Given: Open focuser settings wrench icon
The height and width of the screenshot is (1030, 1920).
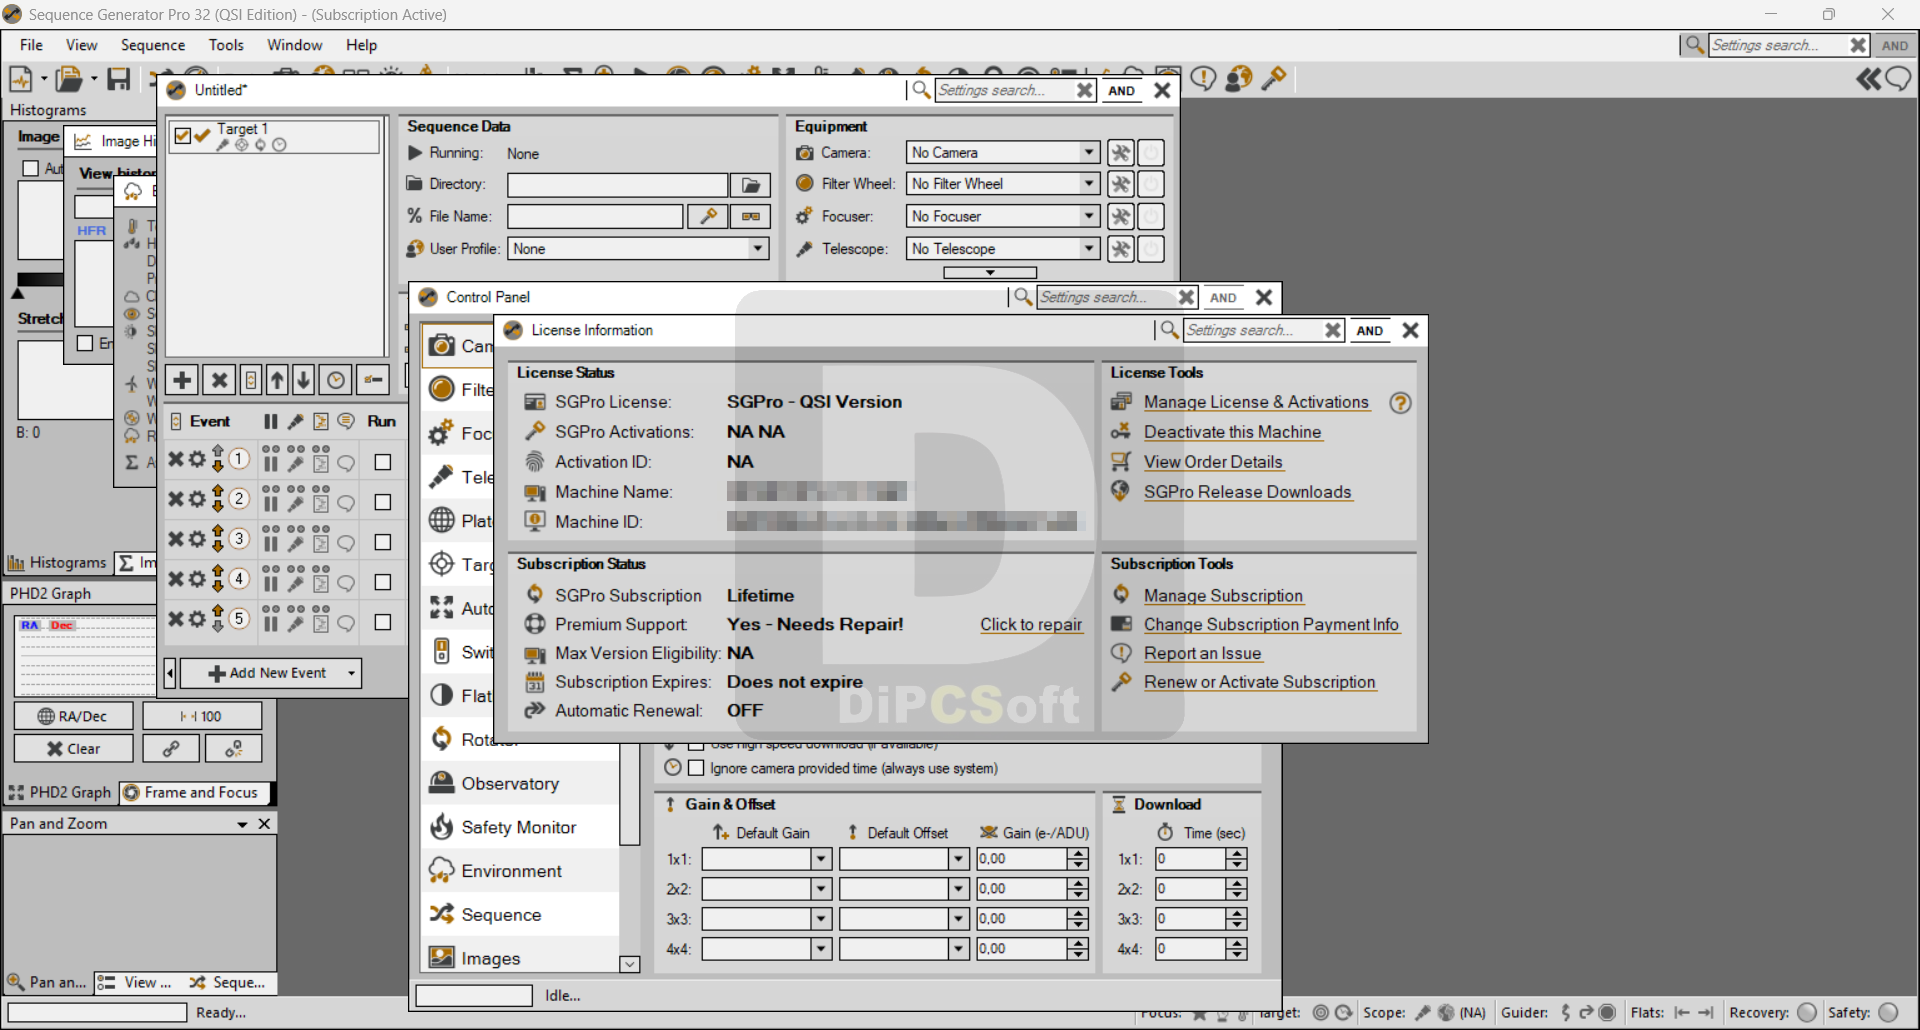Looking at the screenshot, I should coord(1121,217).
